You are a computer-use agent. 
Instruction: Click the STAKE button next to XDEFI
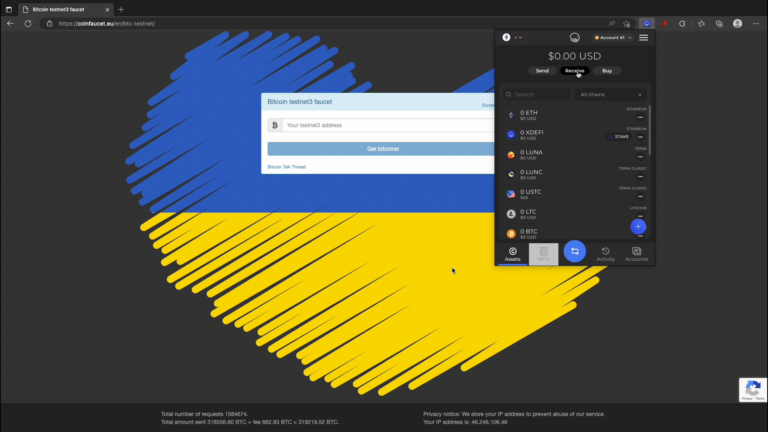tap(622, 136)
